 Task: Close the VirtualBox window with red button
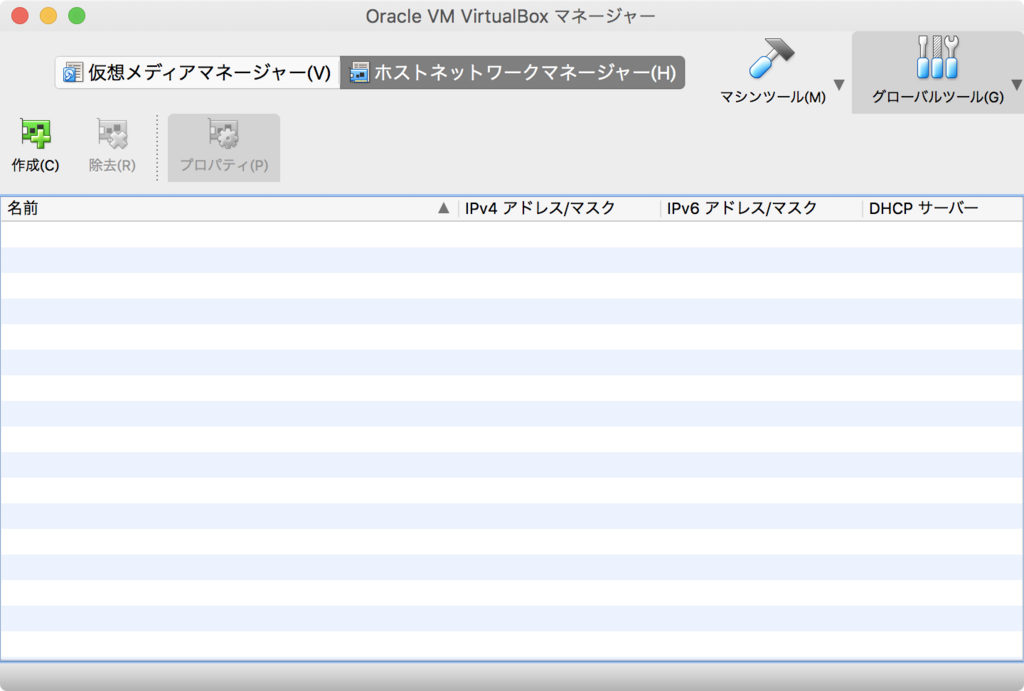pyautogui.click(x=20, y=16)
